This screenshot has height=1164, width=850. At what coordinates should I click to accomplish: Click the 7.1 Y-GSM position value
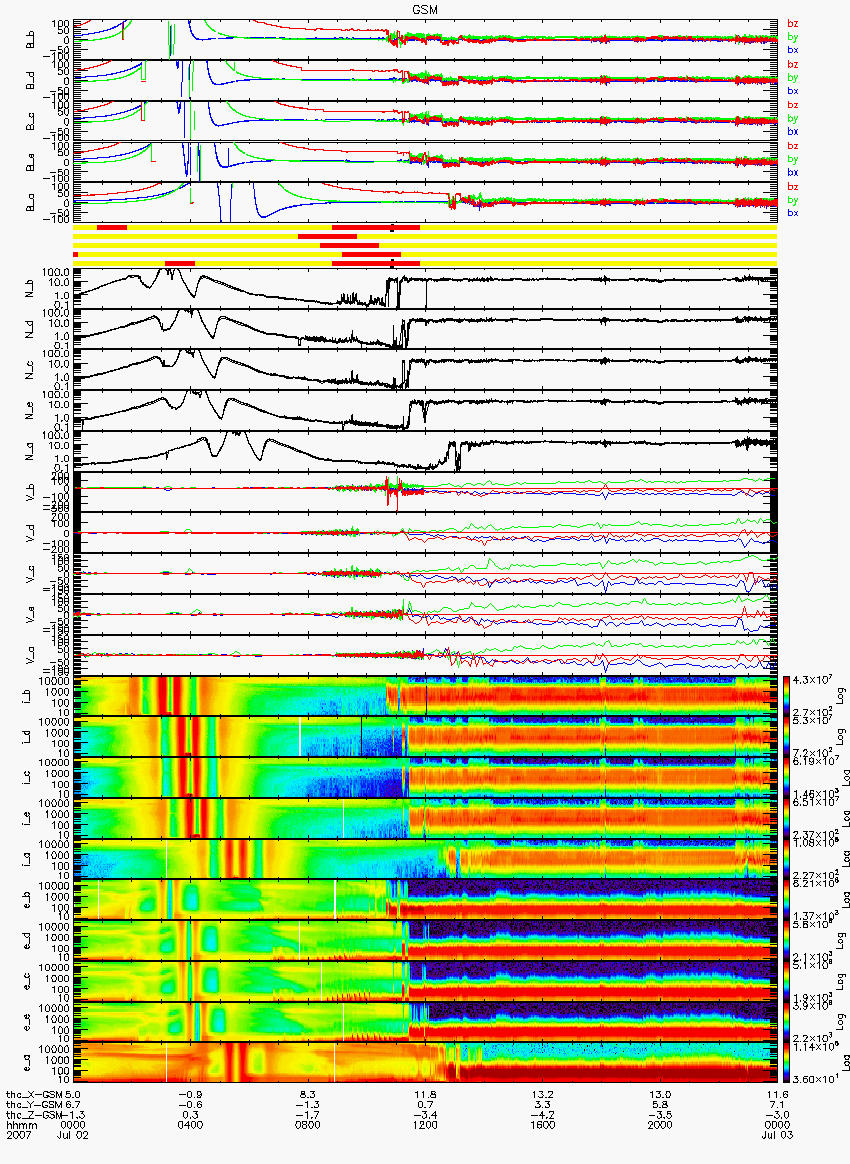point(777,1105)
